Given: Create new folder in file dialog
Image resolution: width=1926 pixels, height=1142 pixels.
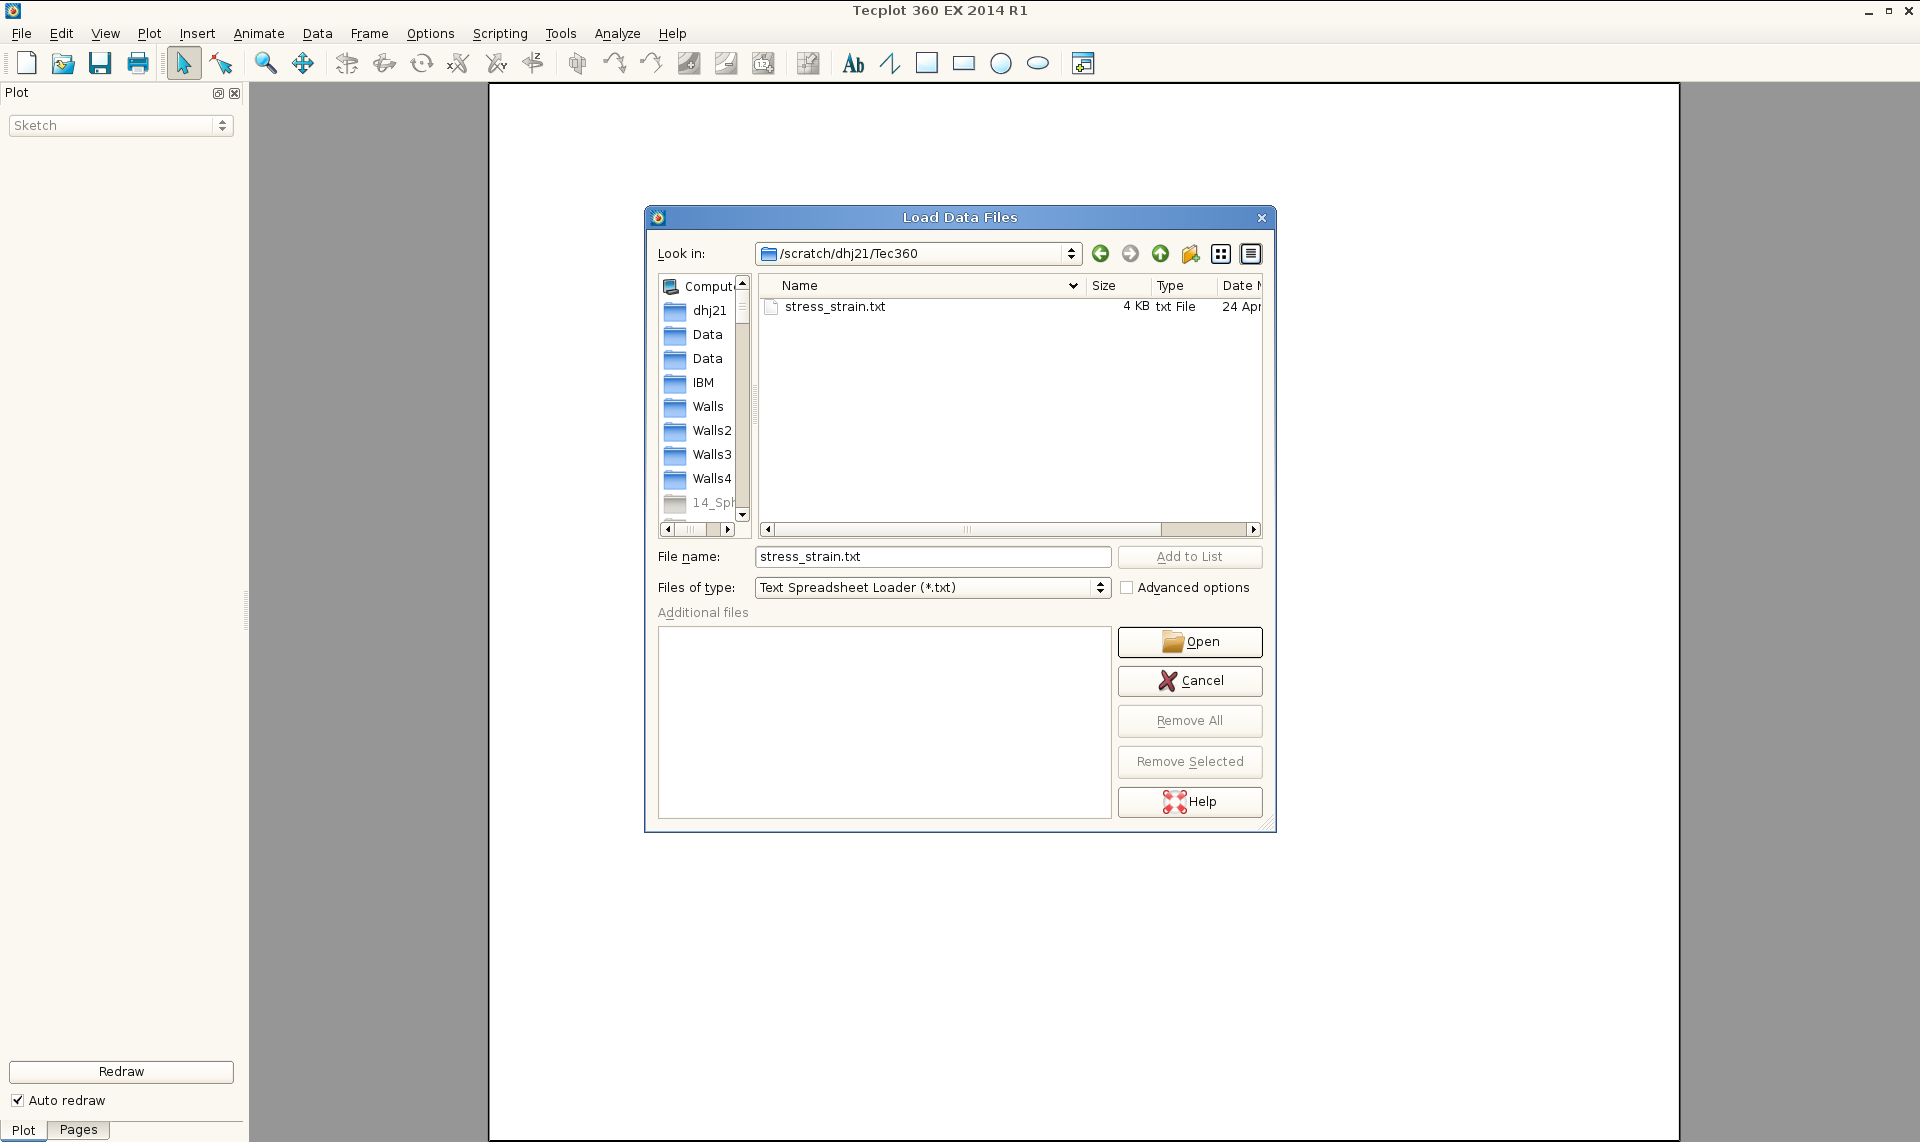Looking at the screenshot, I should point(1190,254).
